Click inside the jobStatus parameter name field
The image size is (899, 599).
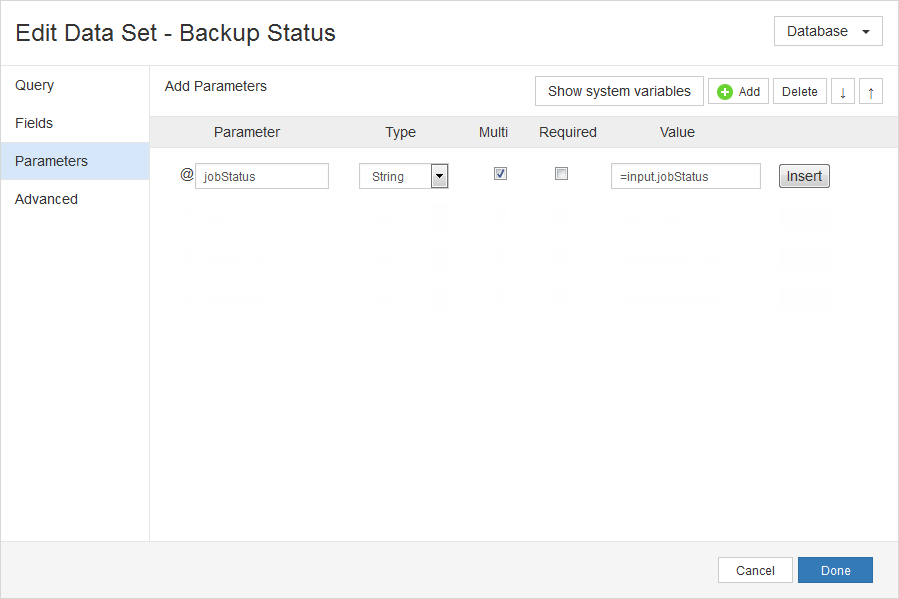(261, 175)
